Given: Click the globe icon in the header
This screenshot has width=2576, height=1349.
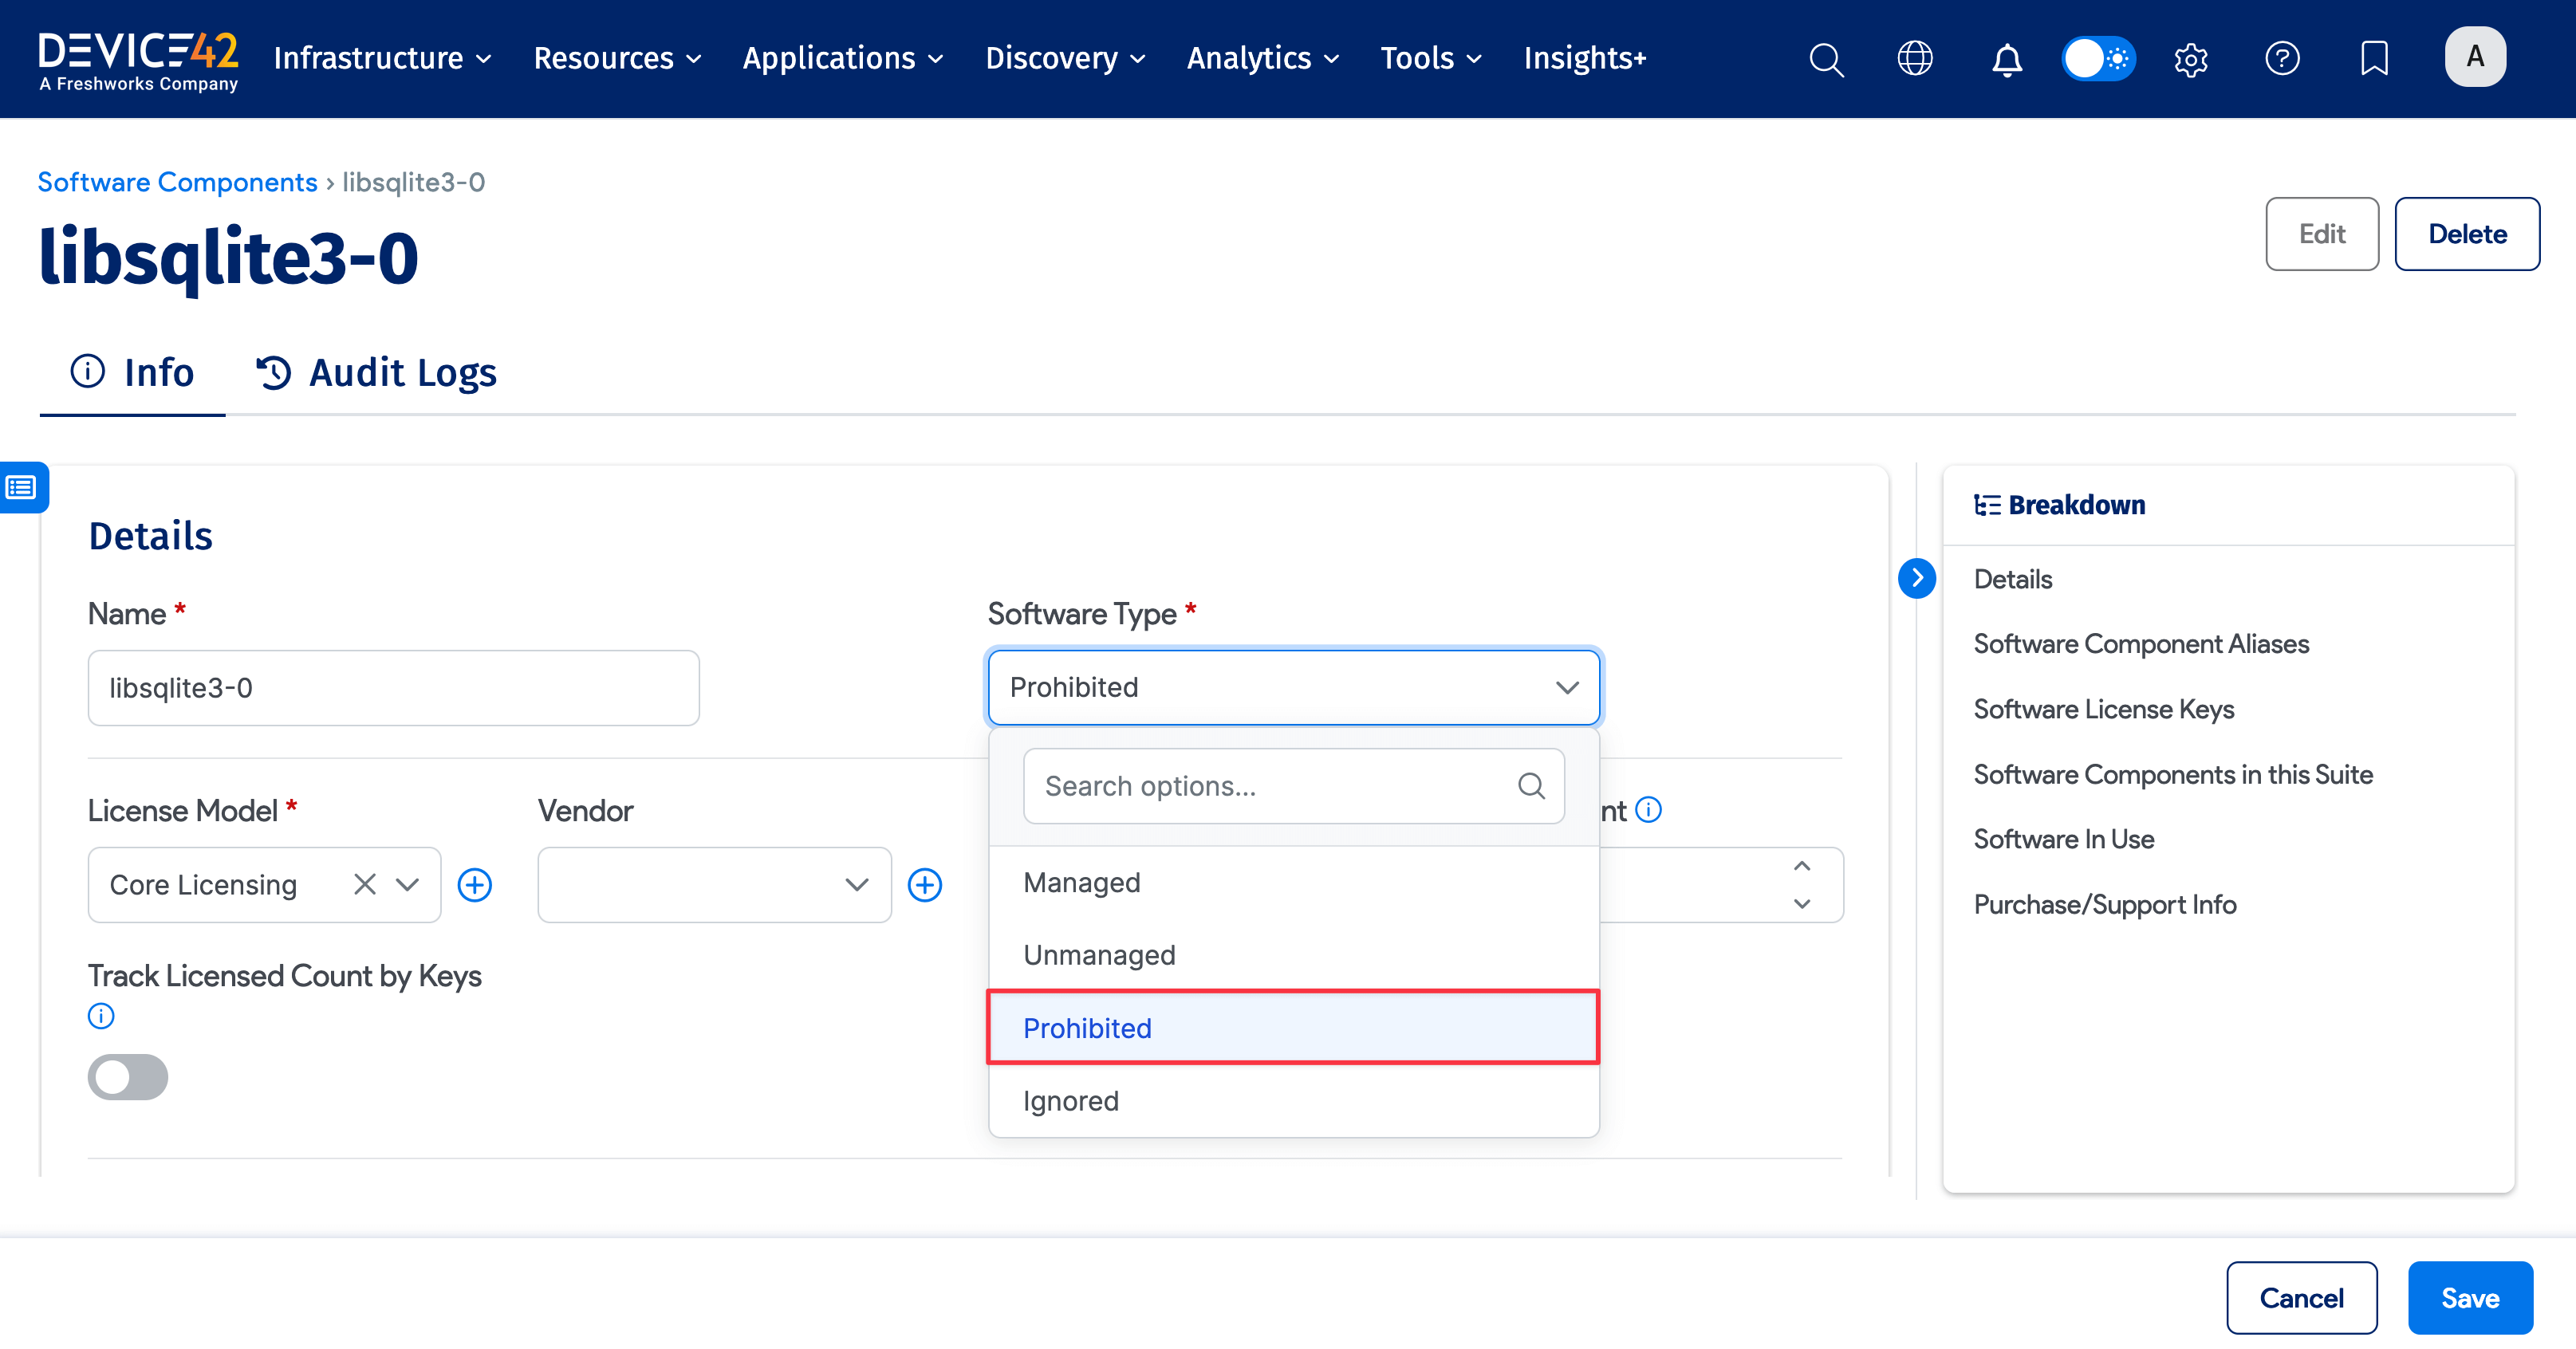Looking at the screenshot, I should coord(1915,59).
